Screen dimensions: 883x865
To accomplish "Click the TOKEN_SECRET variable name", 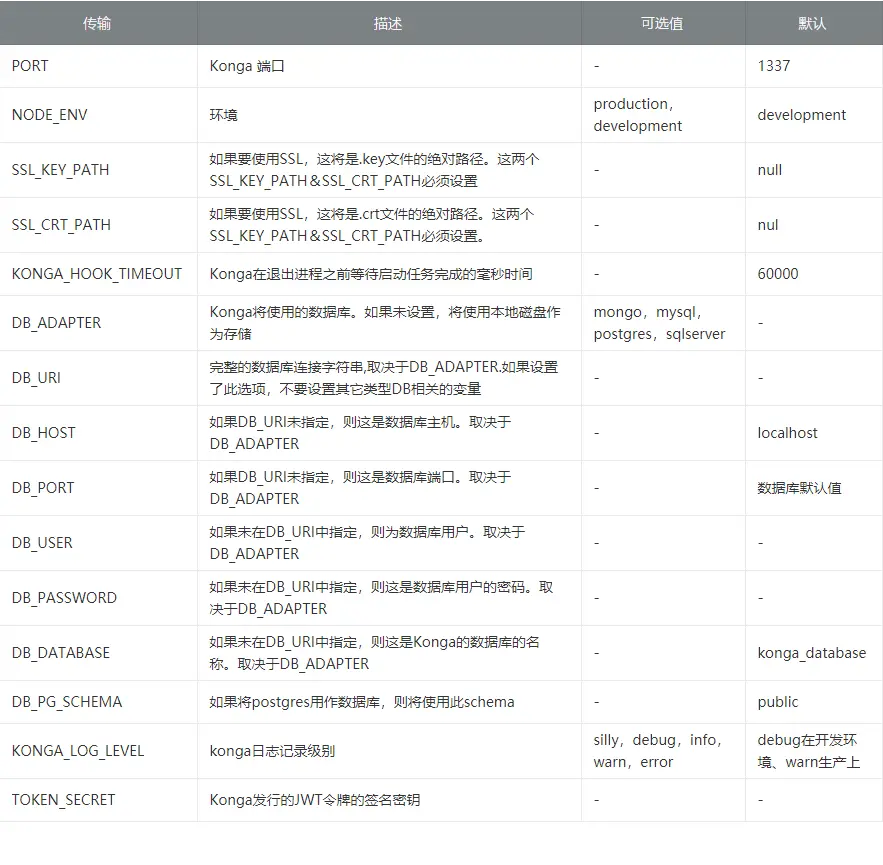I will (x=63, y=800).
